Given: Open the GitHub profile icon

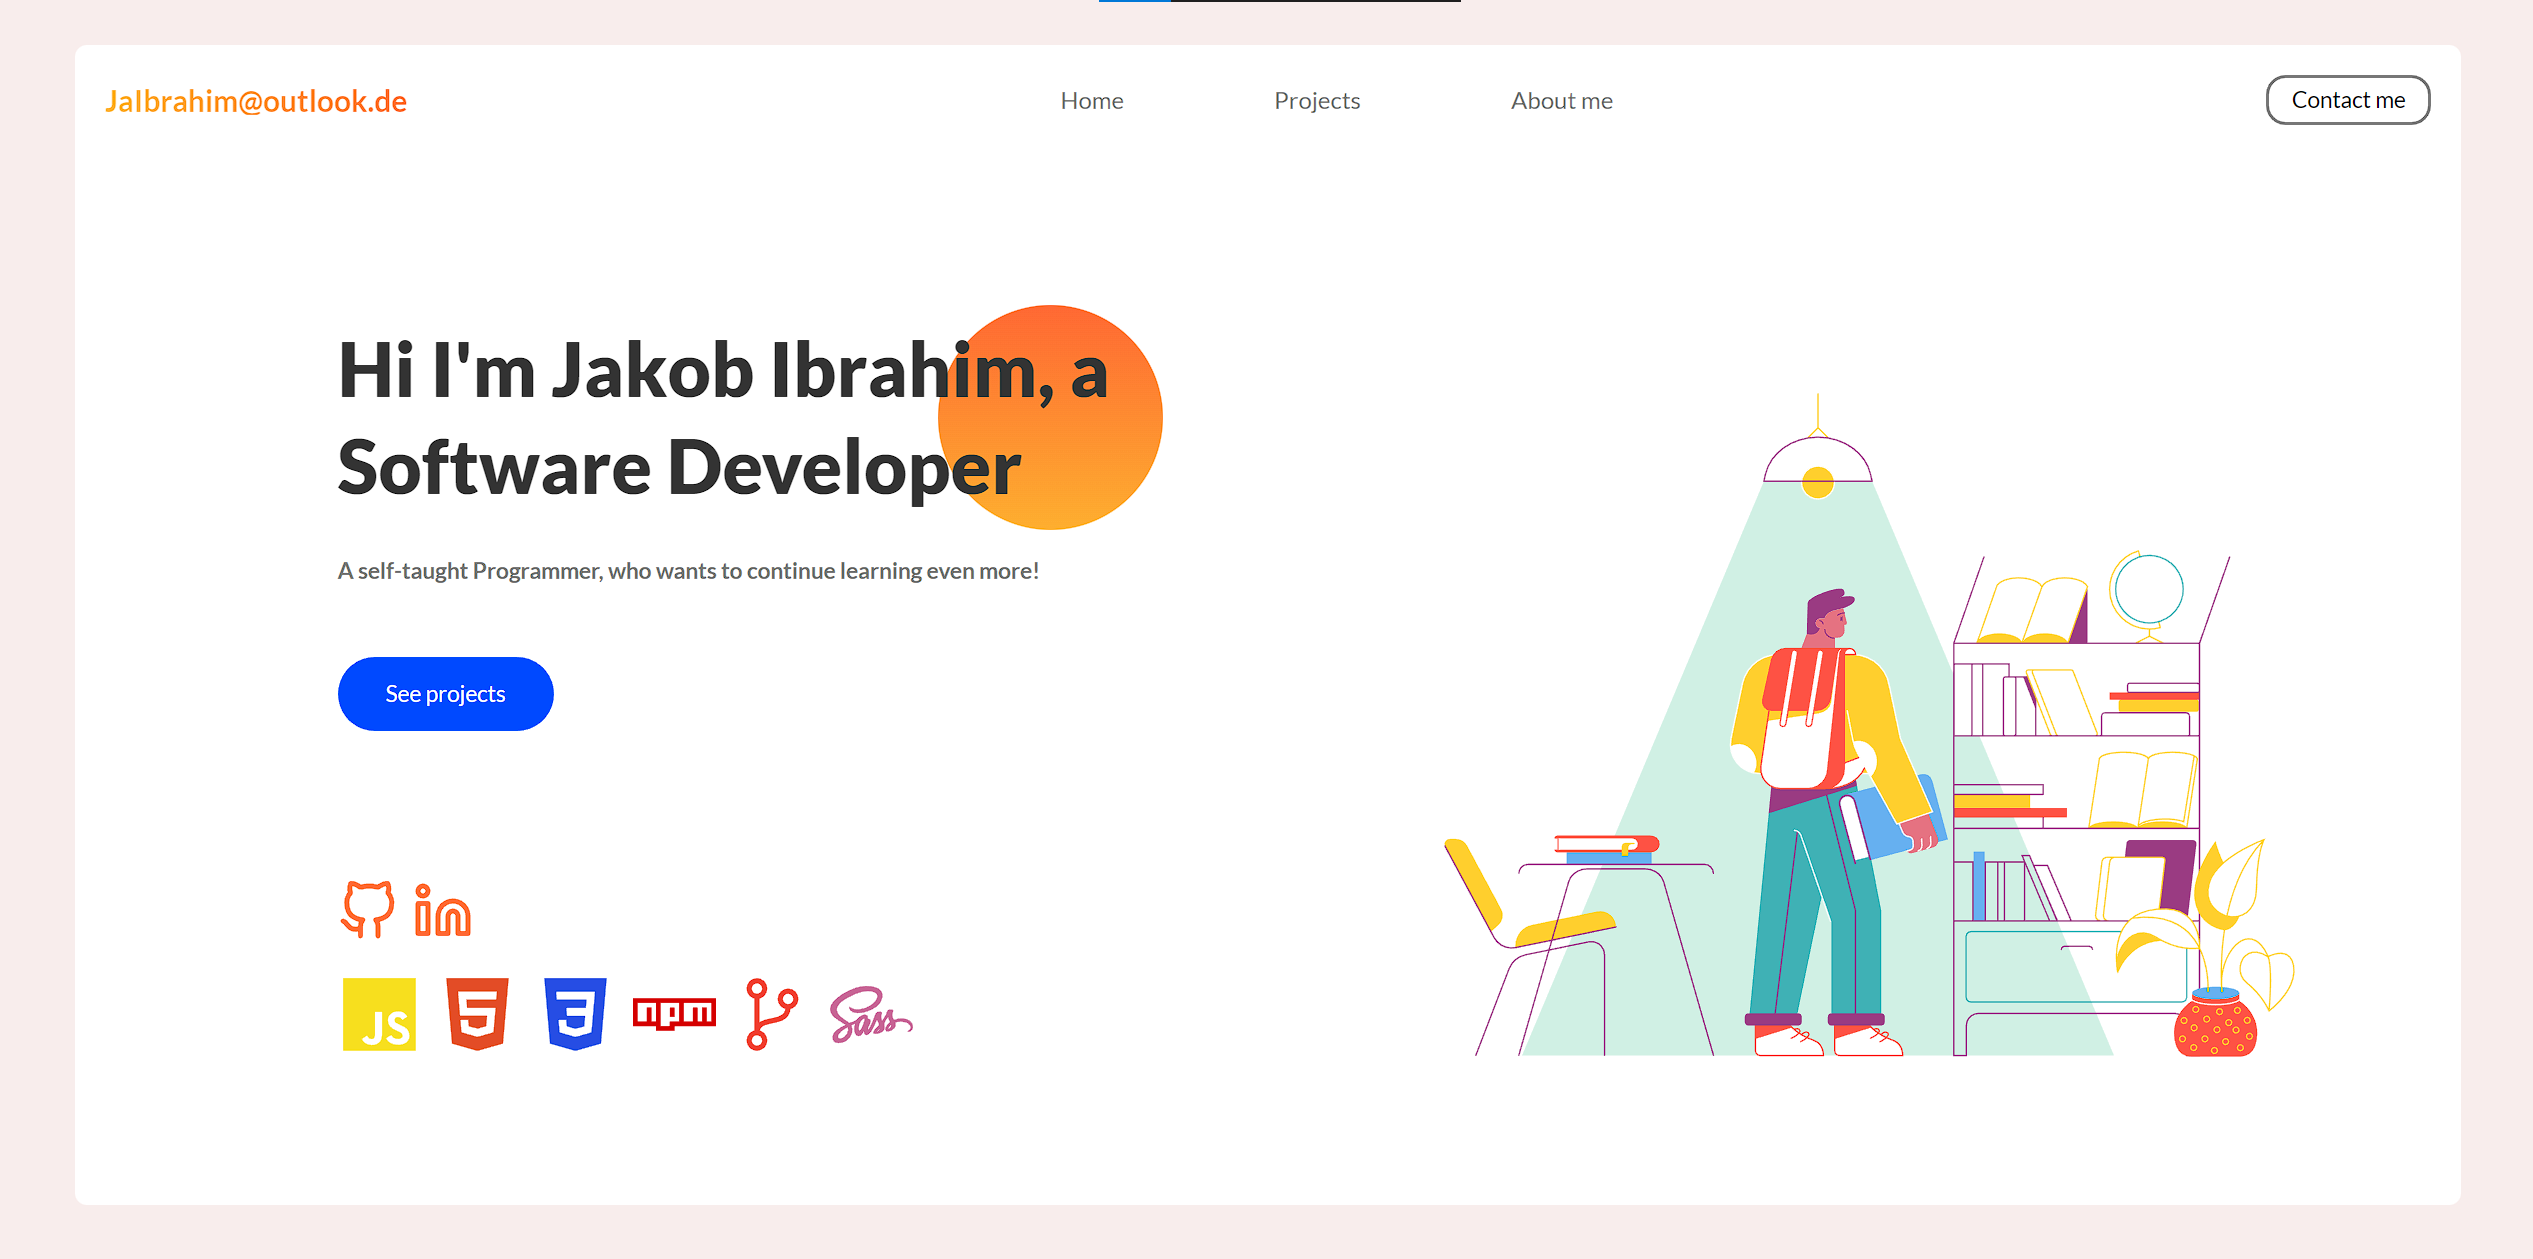Looking at the screenshot, I should point(369,910).
